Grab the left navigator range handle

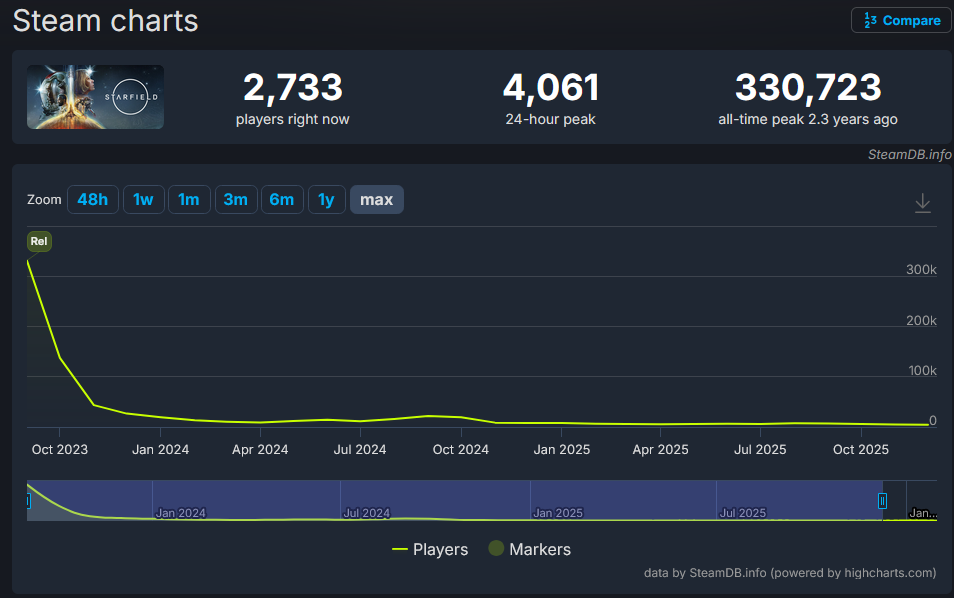point(28,501)
